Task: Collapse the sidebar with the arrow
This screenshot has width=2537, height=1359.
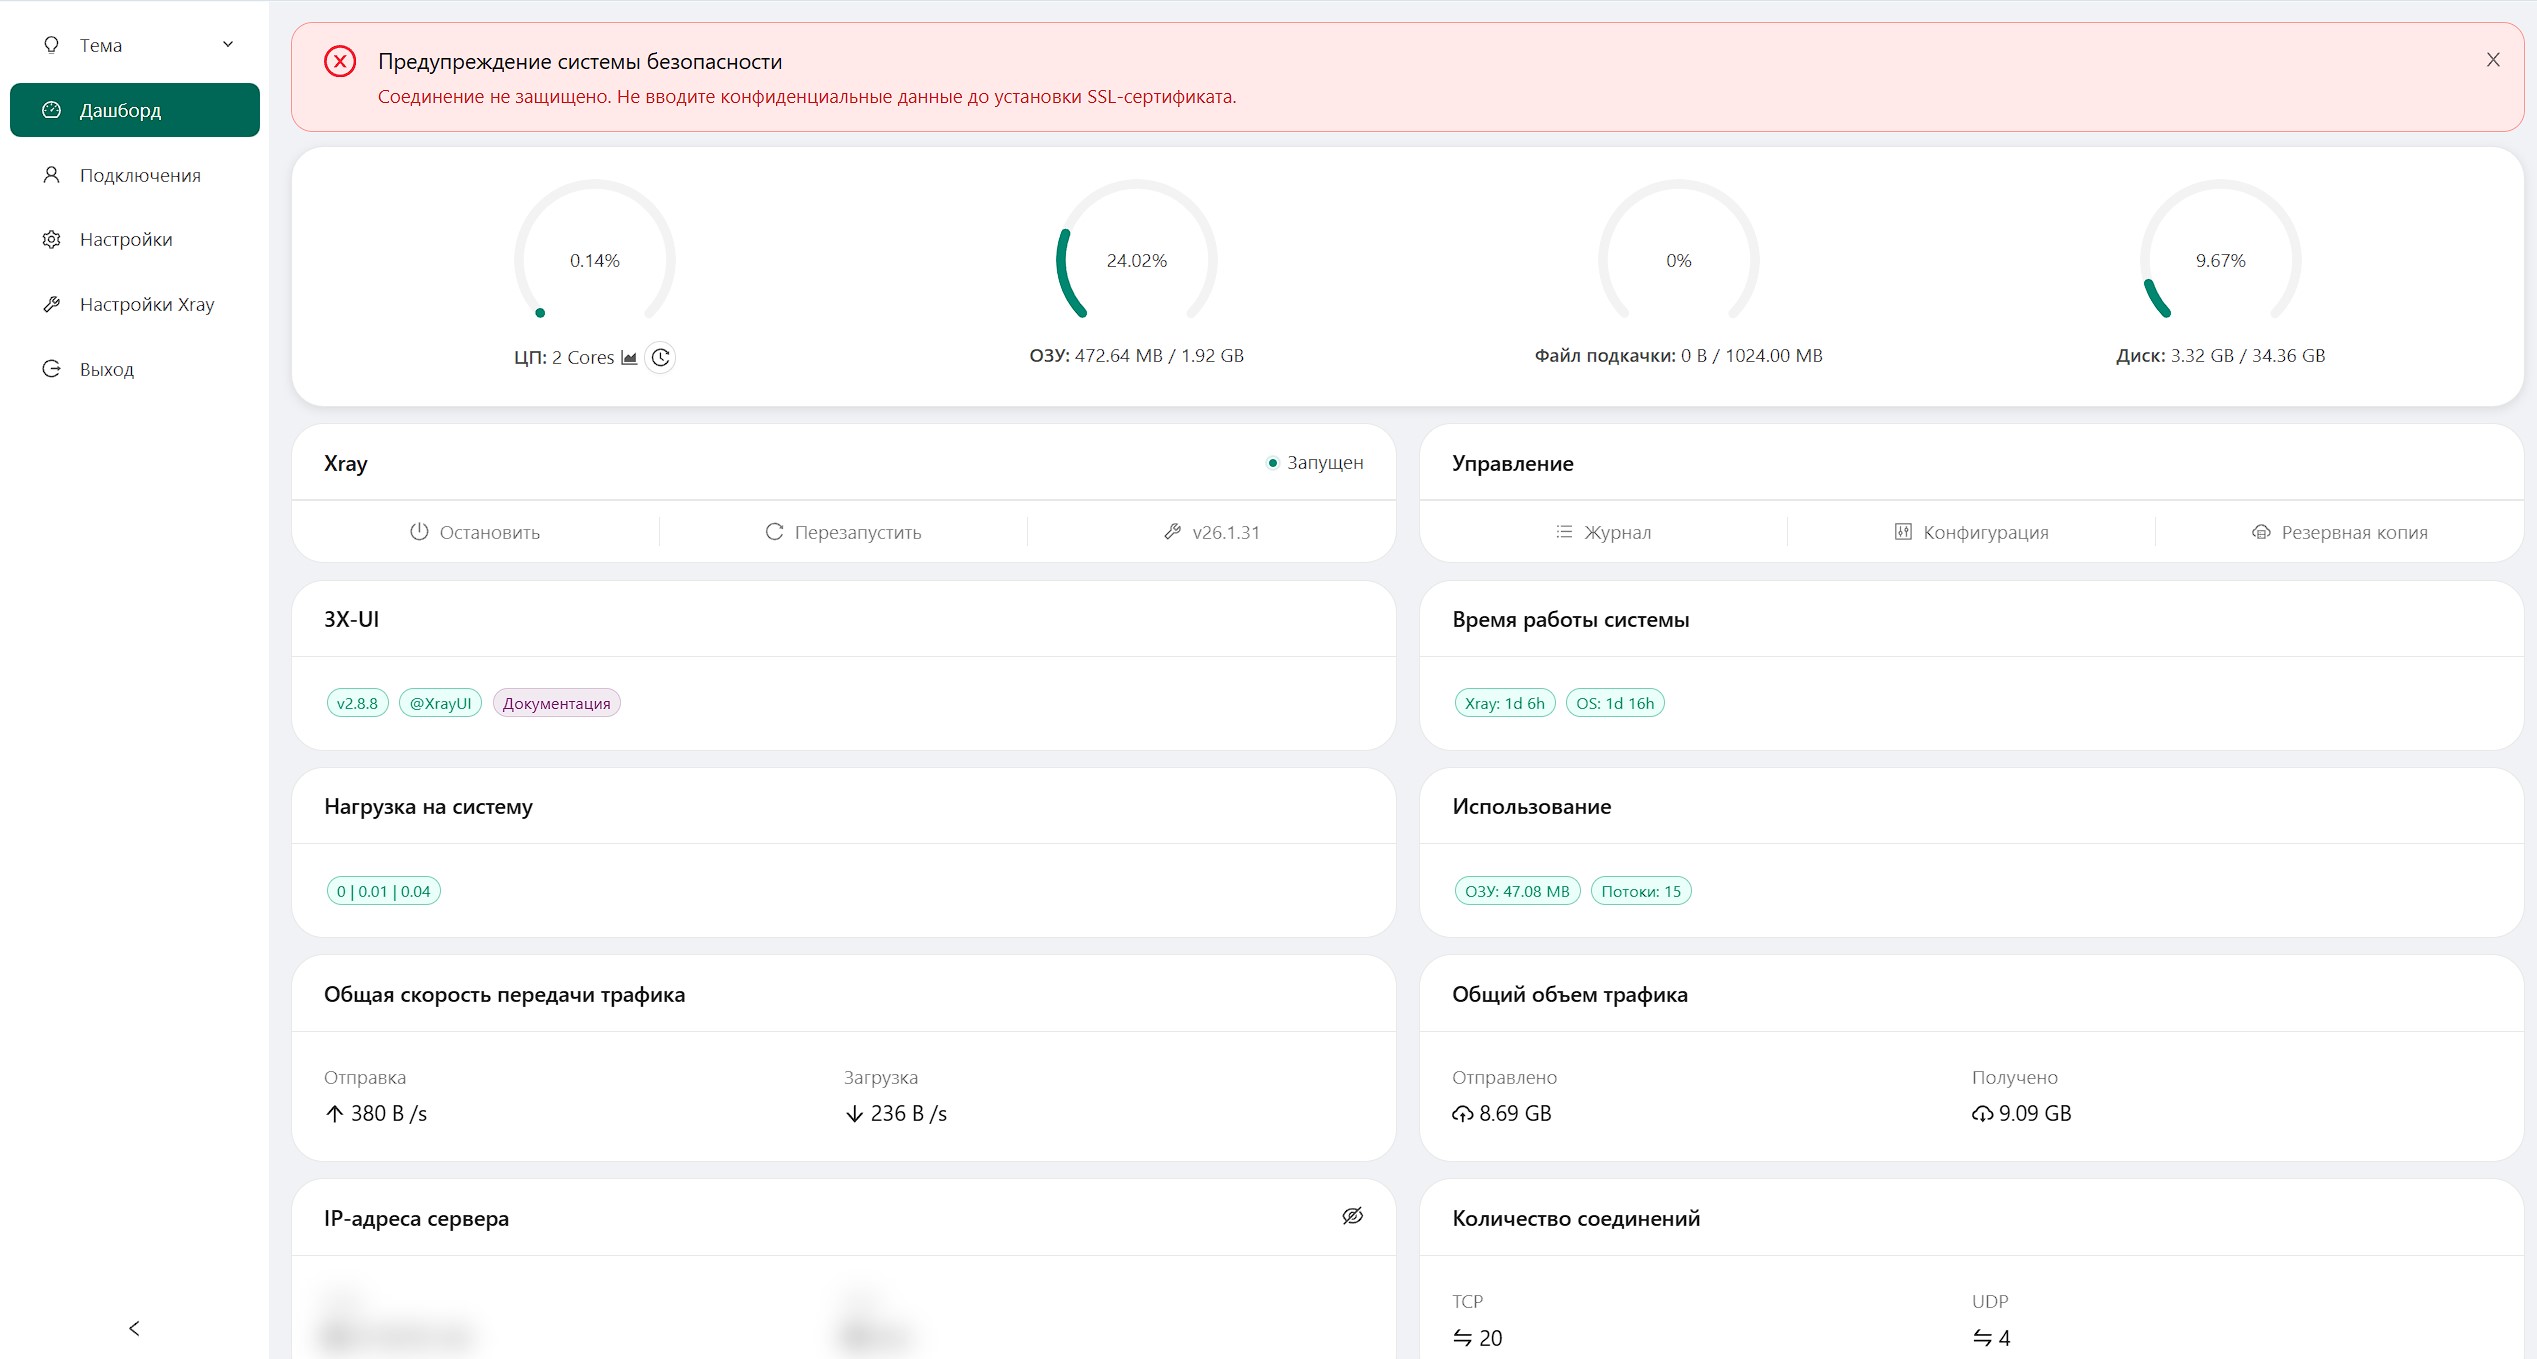Action: 133,1329
